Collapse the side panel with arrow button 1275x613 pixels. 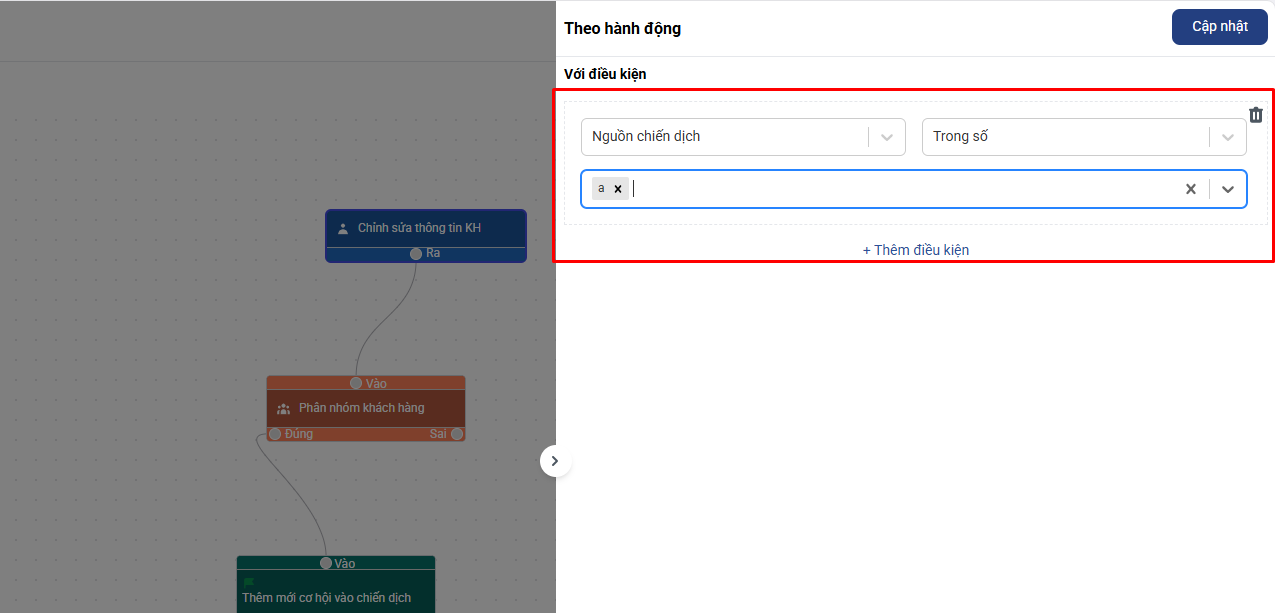point(555,461)
